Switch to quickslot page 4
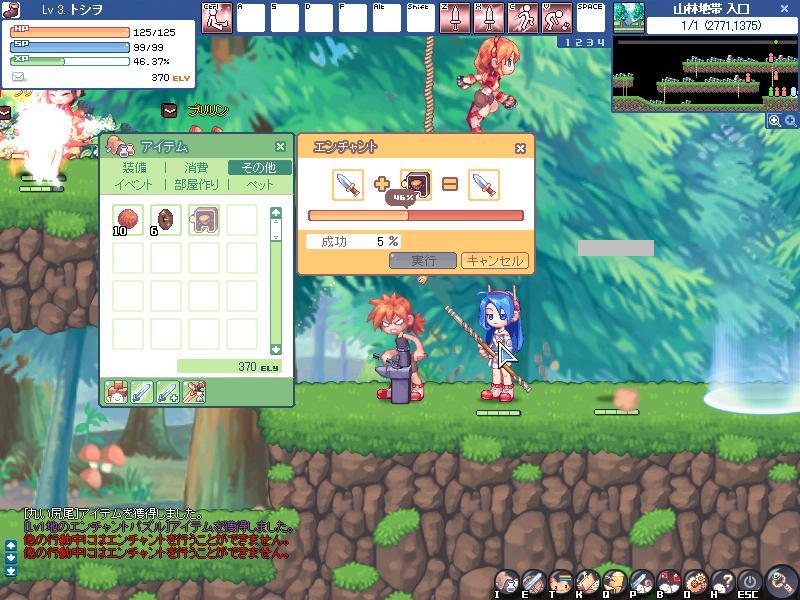Image resolution: width=800 pixels, height=600 pixels. pos(601,42)
